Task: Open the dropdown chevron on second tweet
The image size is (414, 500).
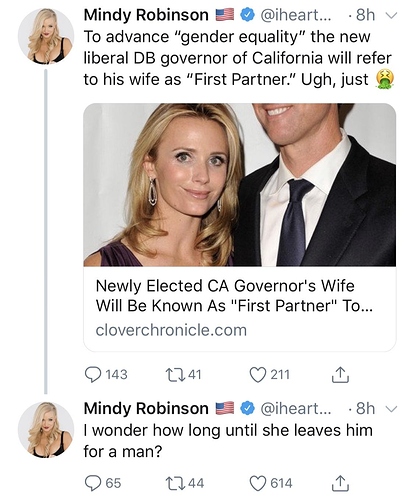Action: coord(392,409)
